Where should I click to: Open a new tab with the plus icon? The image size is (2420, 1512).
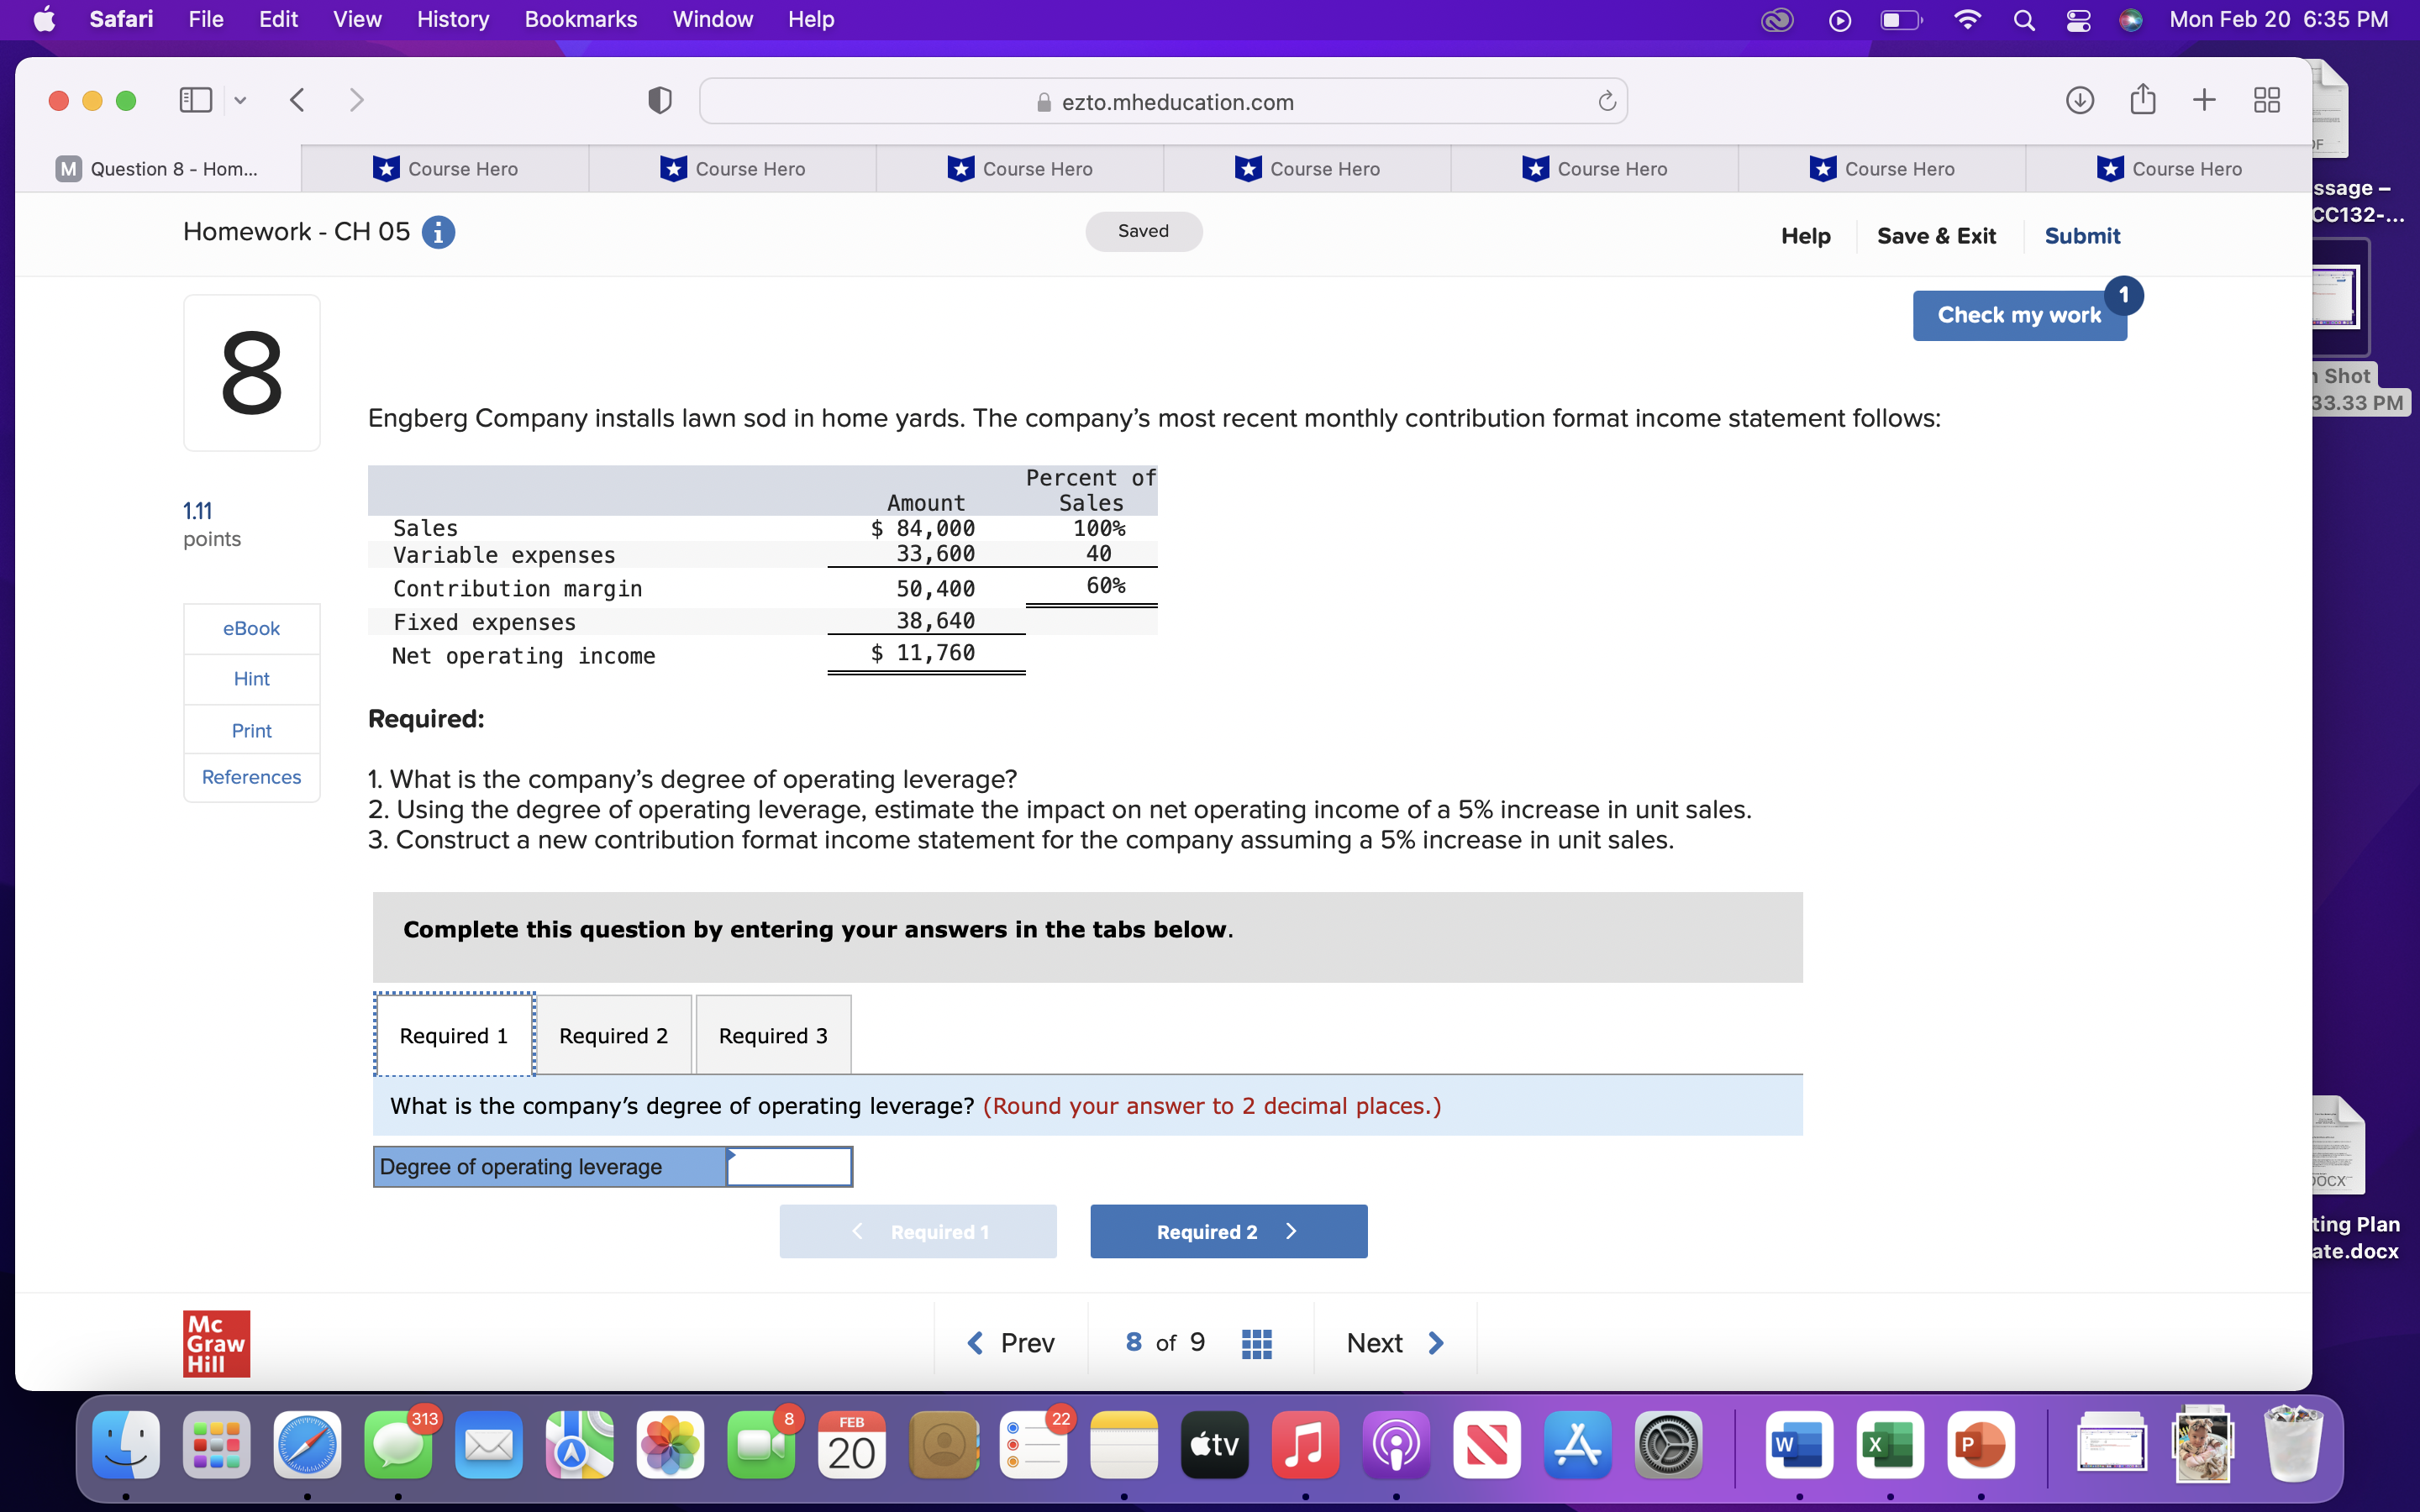point(2204,99)
